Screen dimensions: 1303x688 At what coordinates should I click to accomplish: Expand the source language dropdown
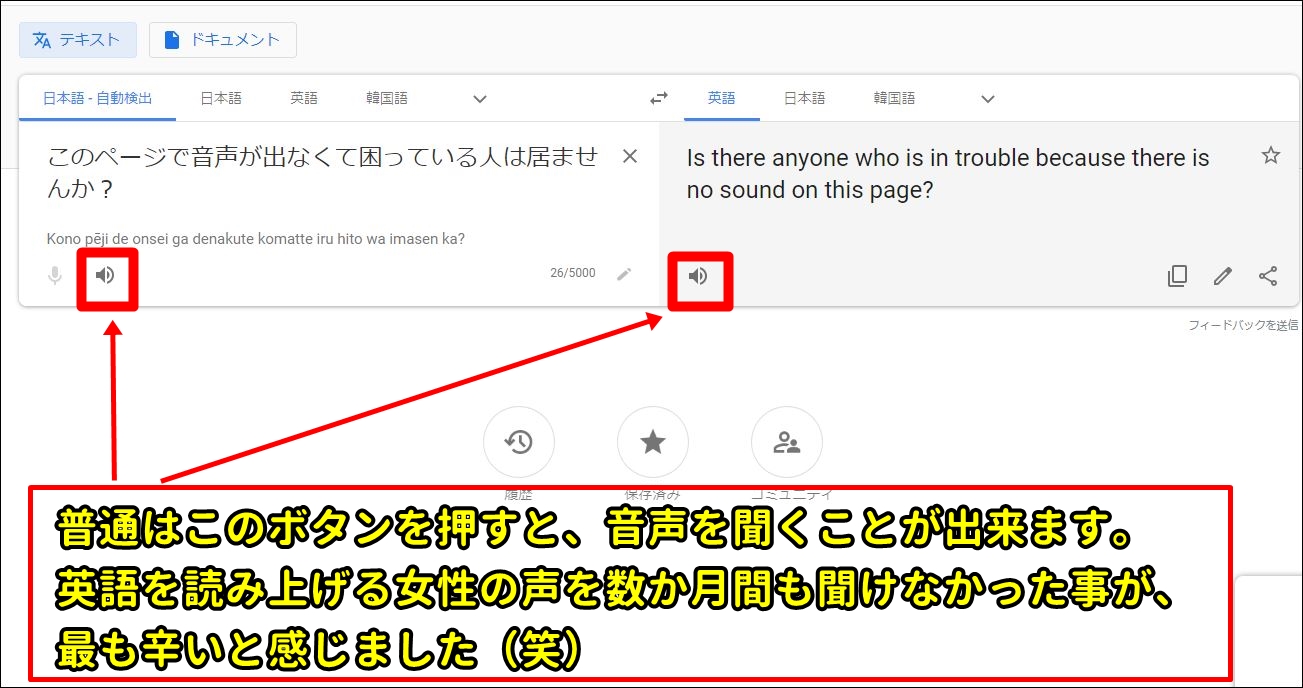click(x=480, y=99)
